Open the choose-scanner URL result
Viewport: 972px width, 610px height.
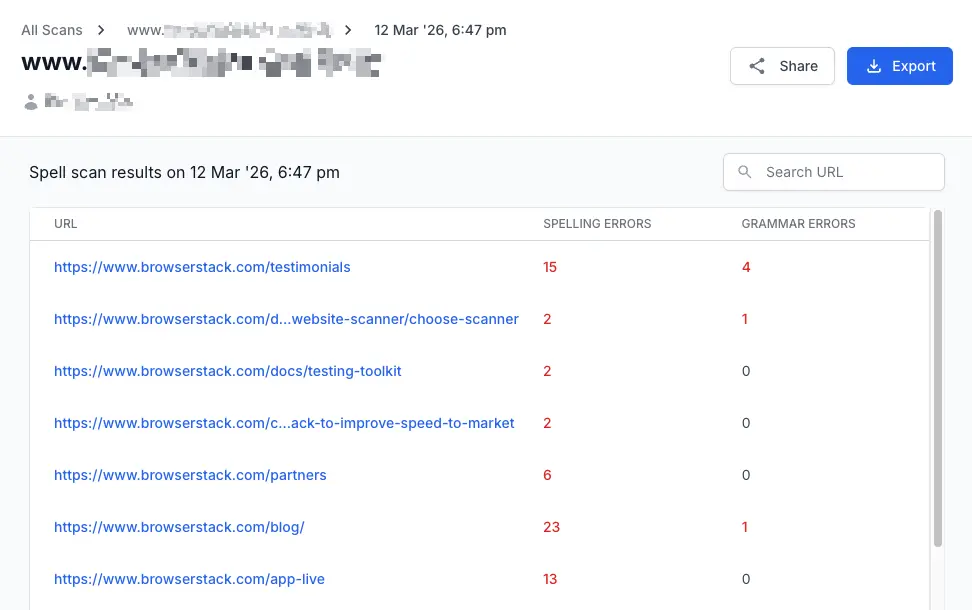coord(286,319)
